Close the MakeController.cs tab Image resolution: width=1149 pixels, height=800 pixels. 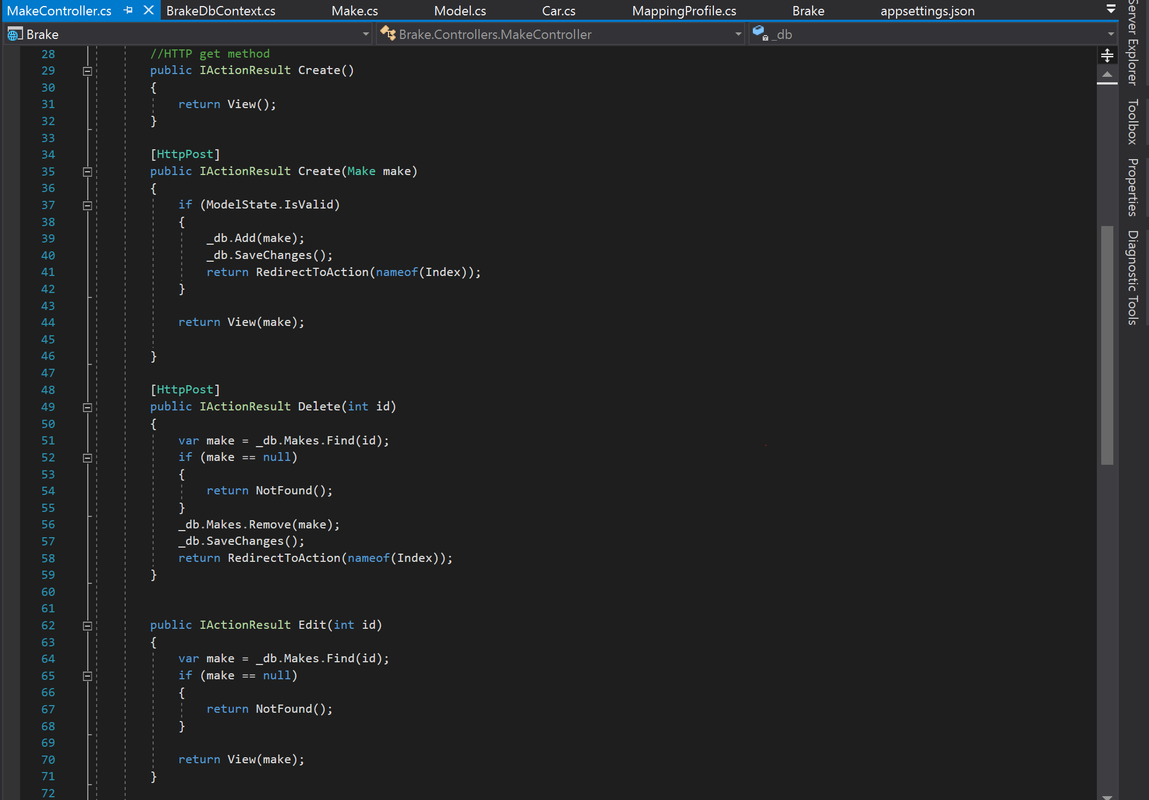[148, 10]
